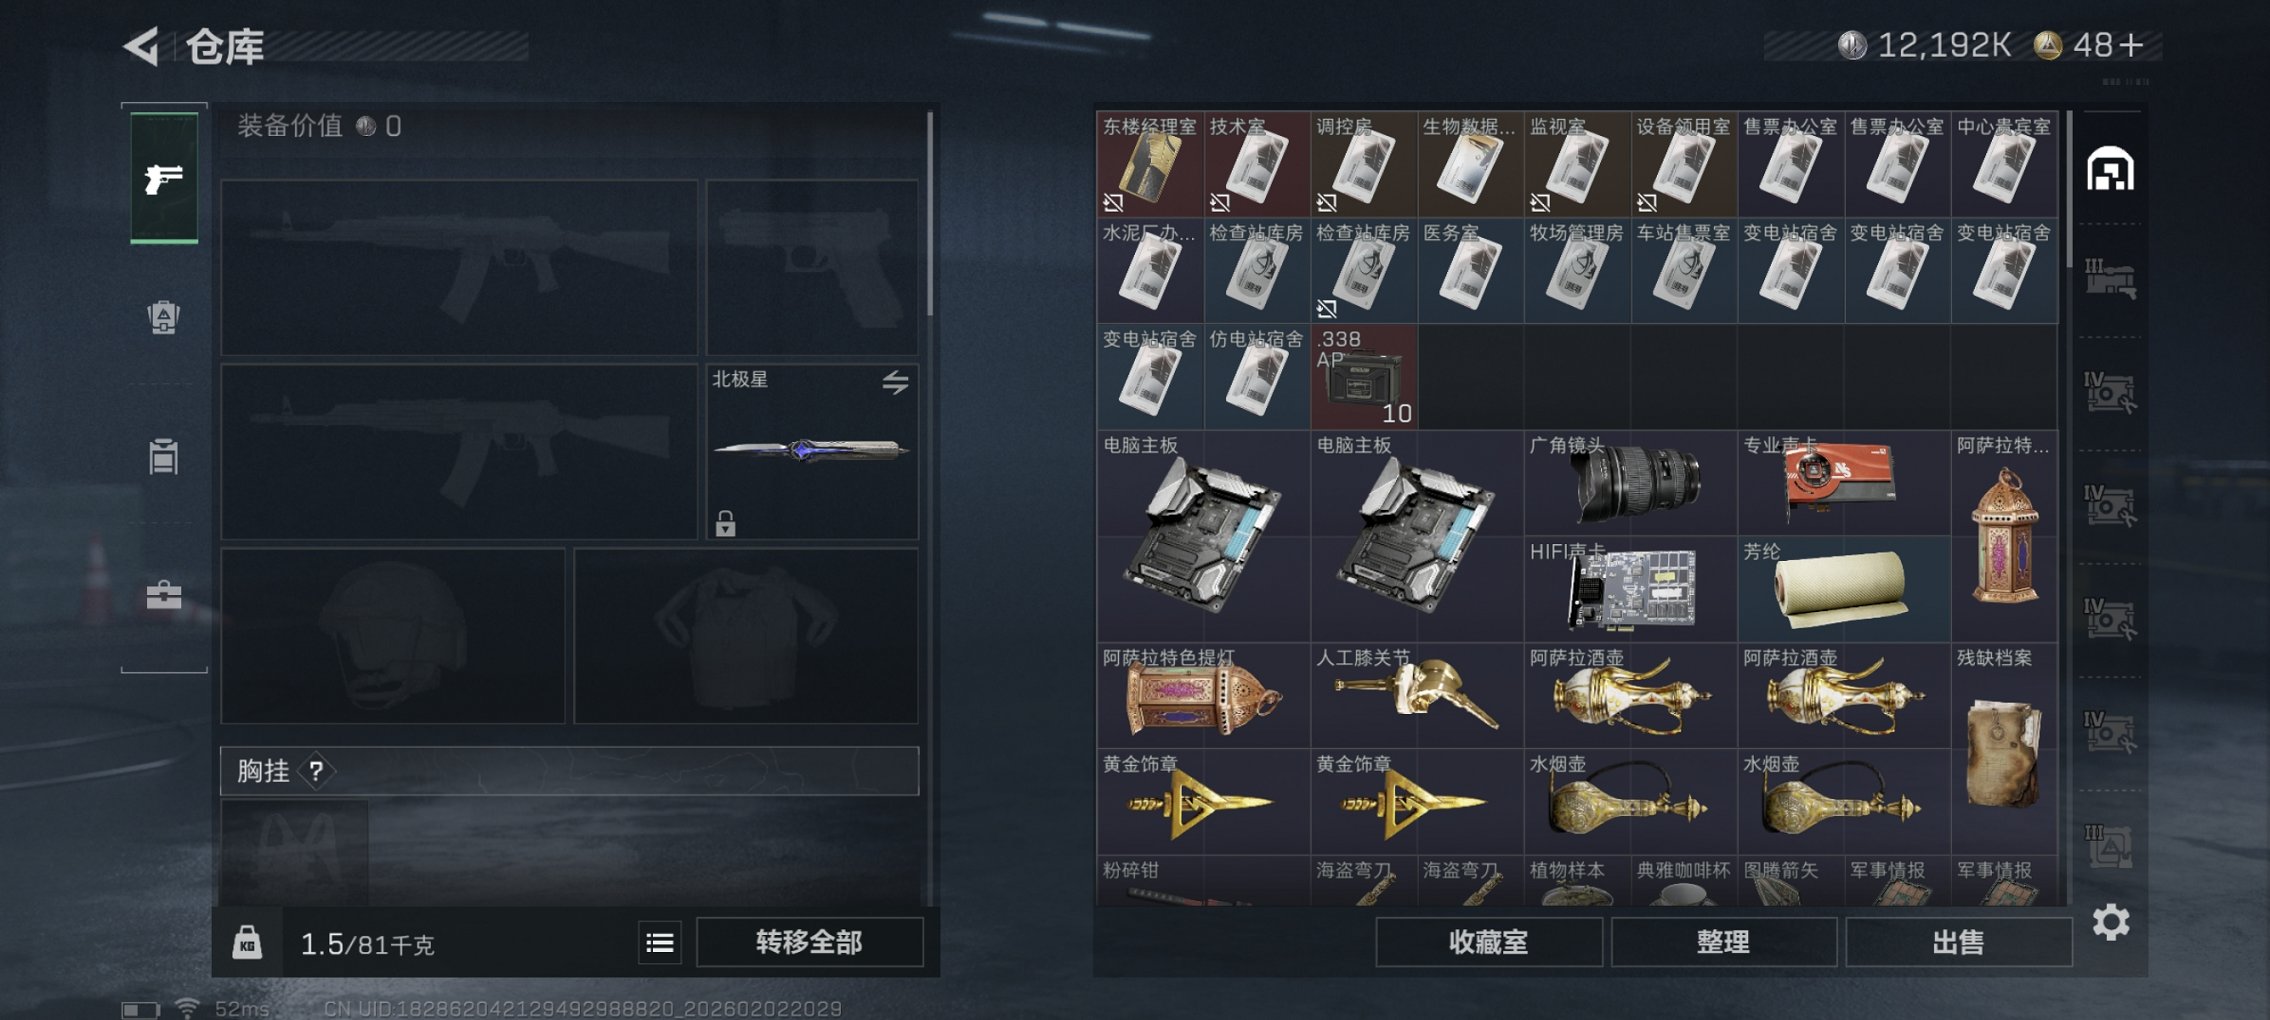Add currency with the plus icon
Screen dimensions: 2270x1020
click(x=2131, y=46)
